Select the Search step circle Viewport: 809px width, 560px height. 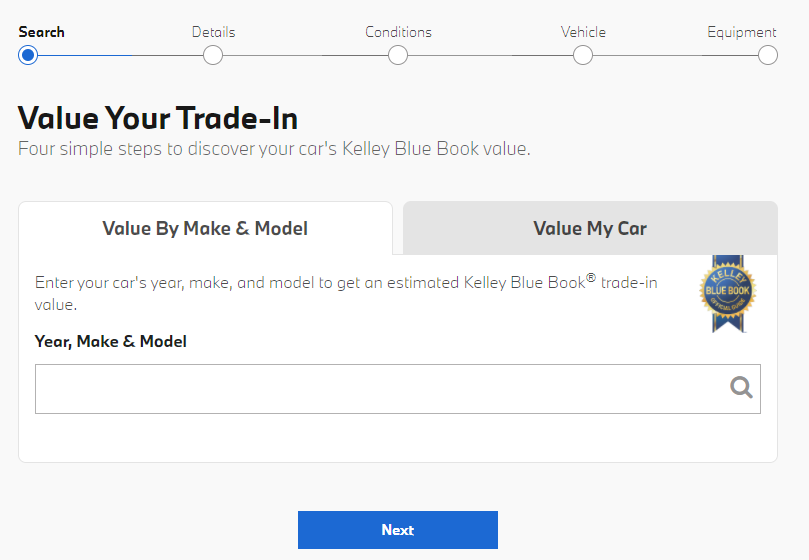(28, 55)
